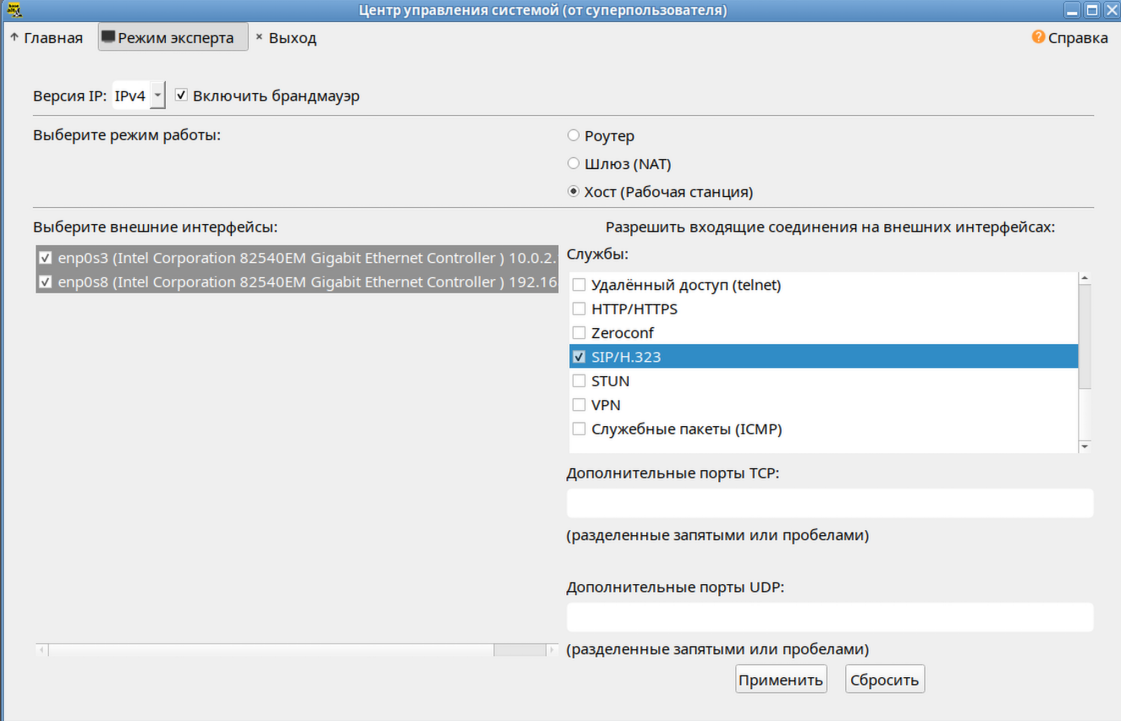This screenshot has height=721, width=1121.
Task: Toggle the Включить брандмауэр checkbox
Action: click(182, 95)
